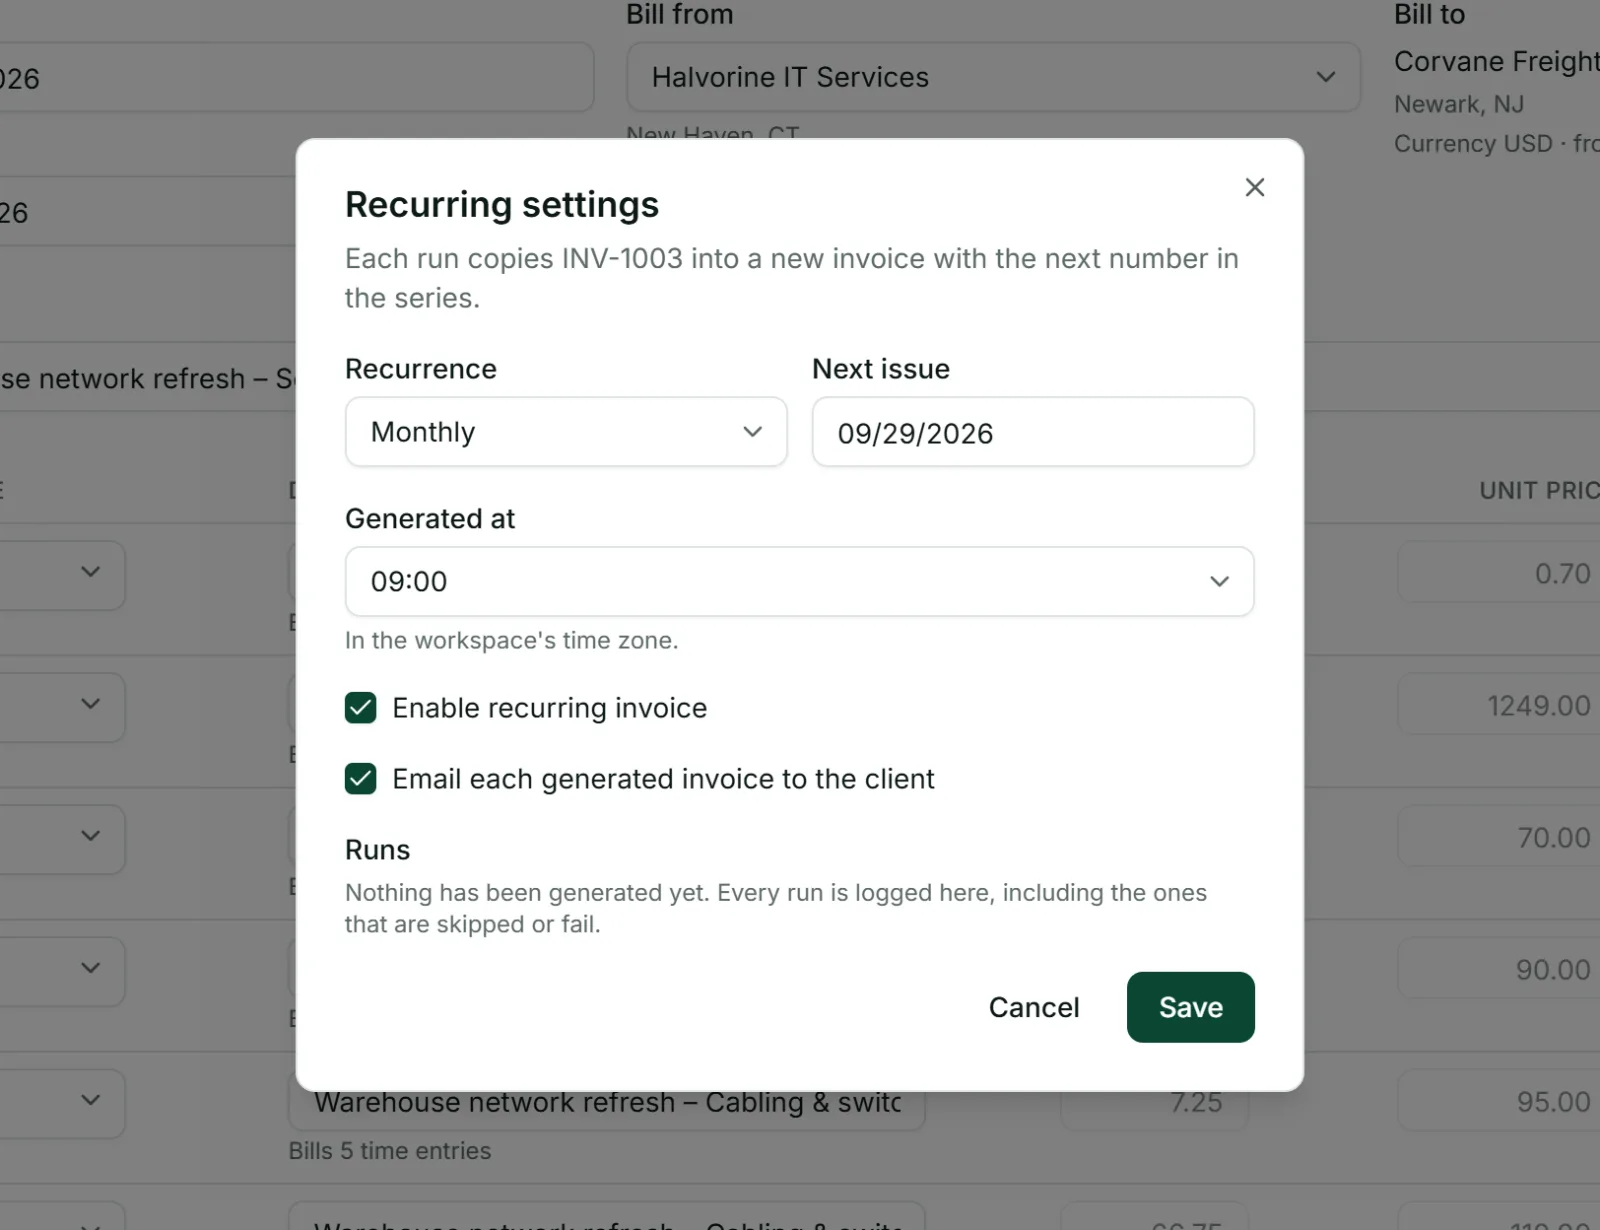The height and width of the screenshot is (1230, 1600).
Task: Click the 7.25 quantity field
Action: coord(1154,1102)
